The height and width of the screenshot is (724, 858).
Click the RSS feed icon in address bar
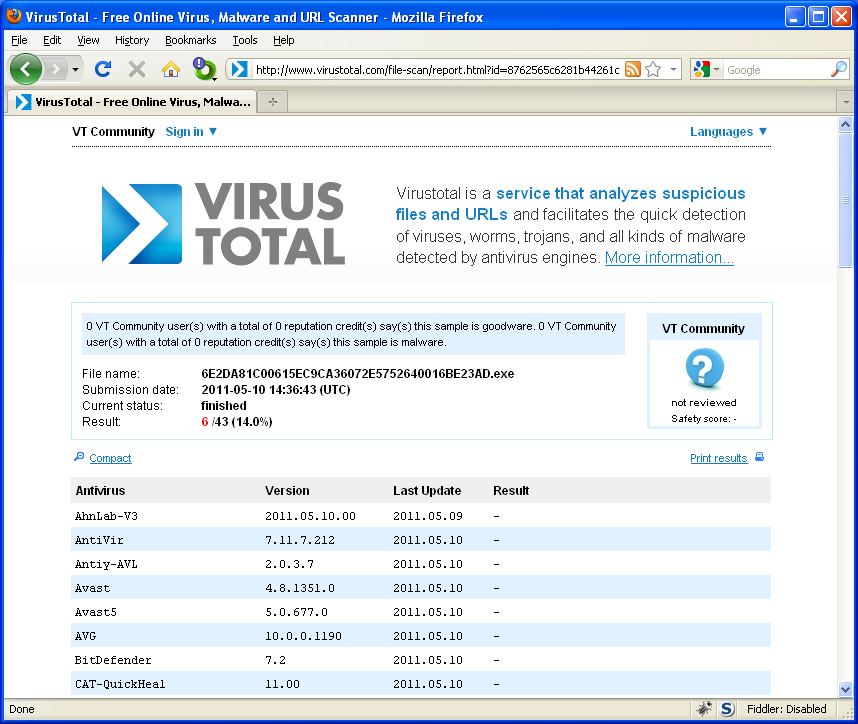pos(632,69)
